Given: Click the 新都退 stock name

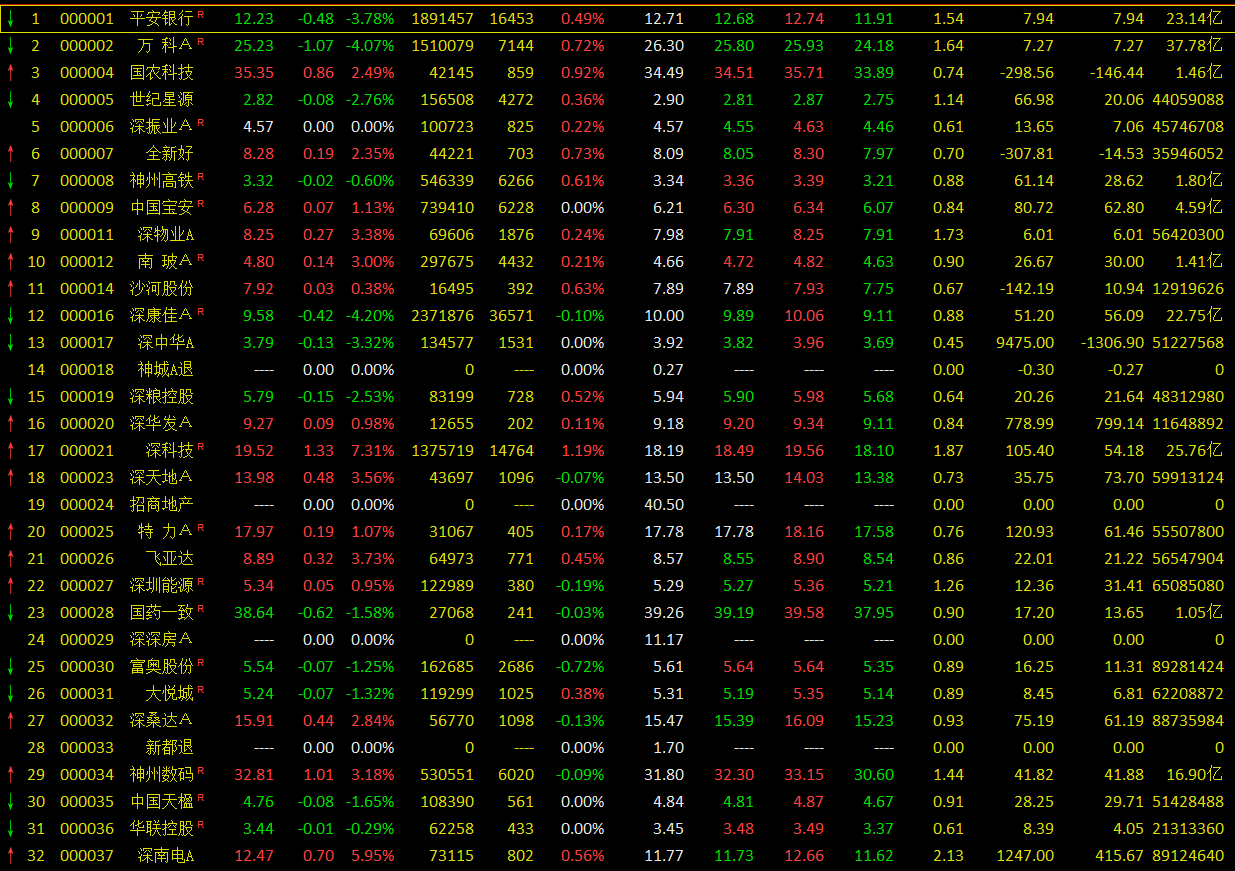Looking at the screenshot, I should pos(170,747).
